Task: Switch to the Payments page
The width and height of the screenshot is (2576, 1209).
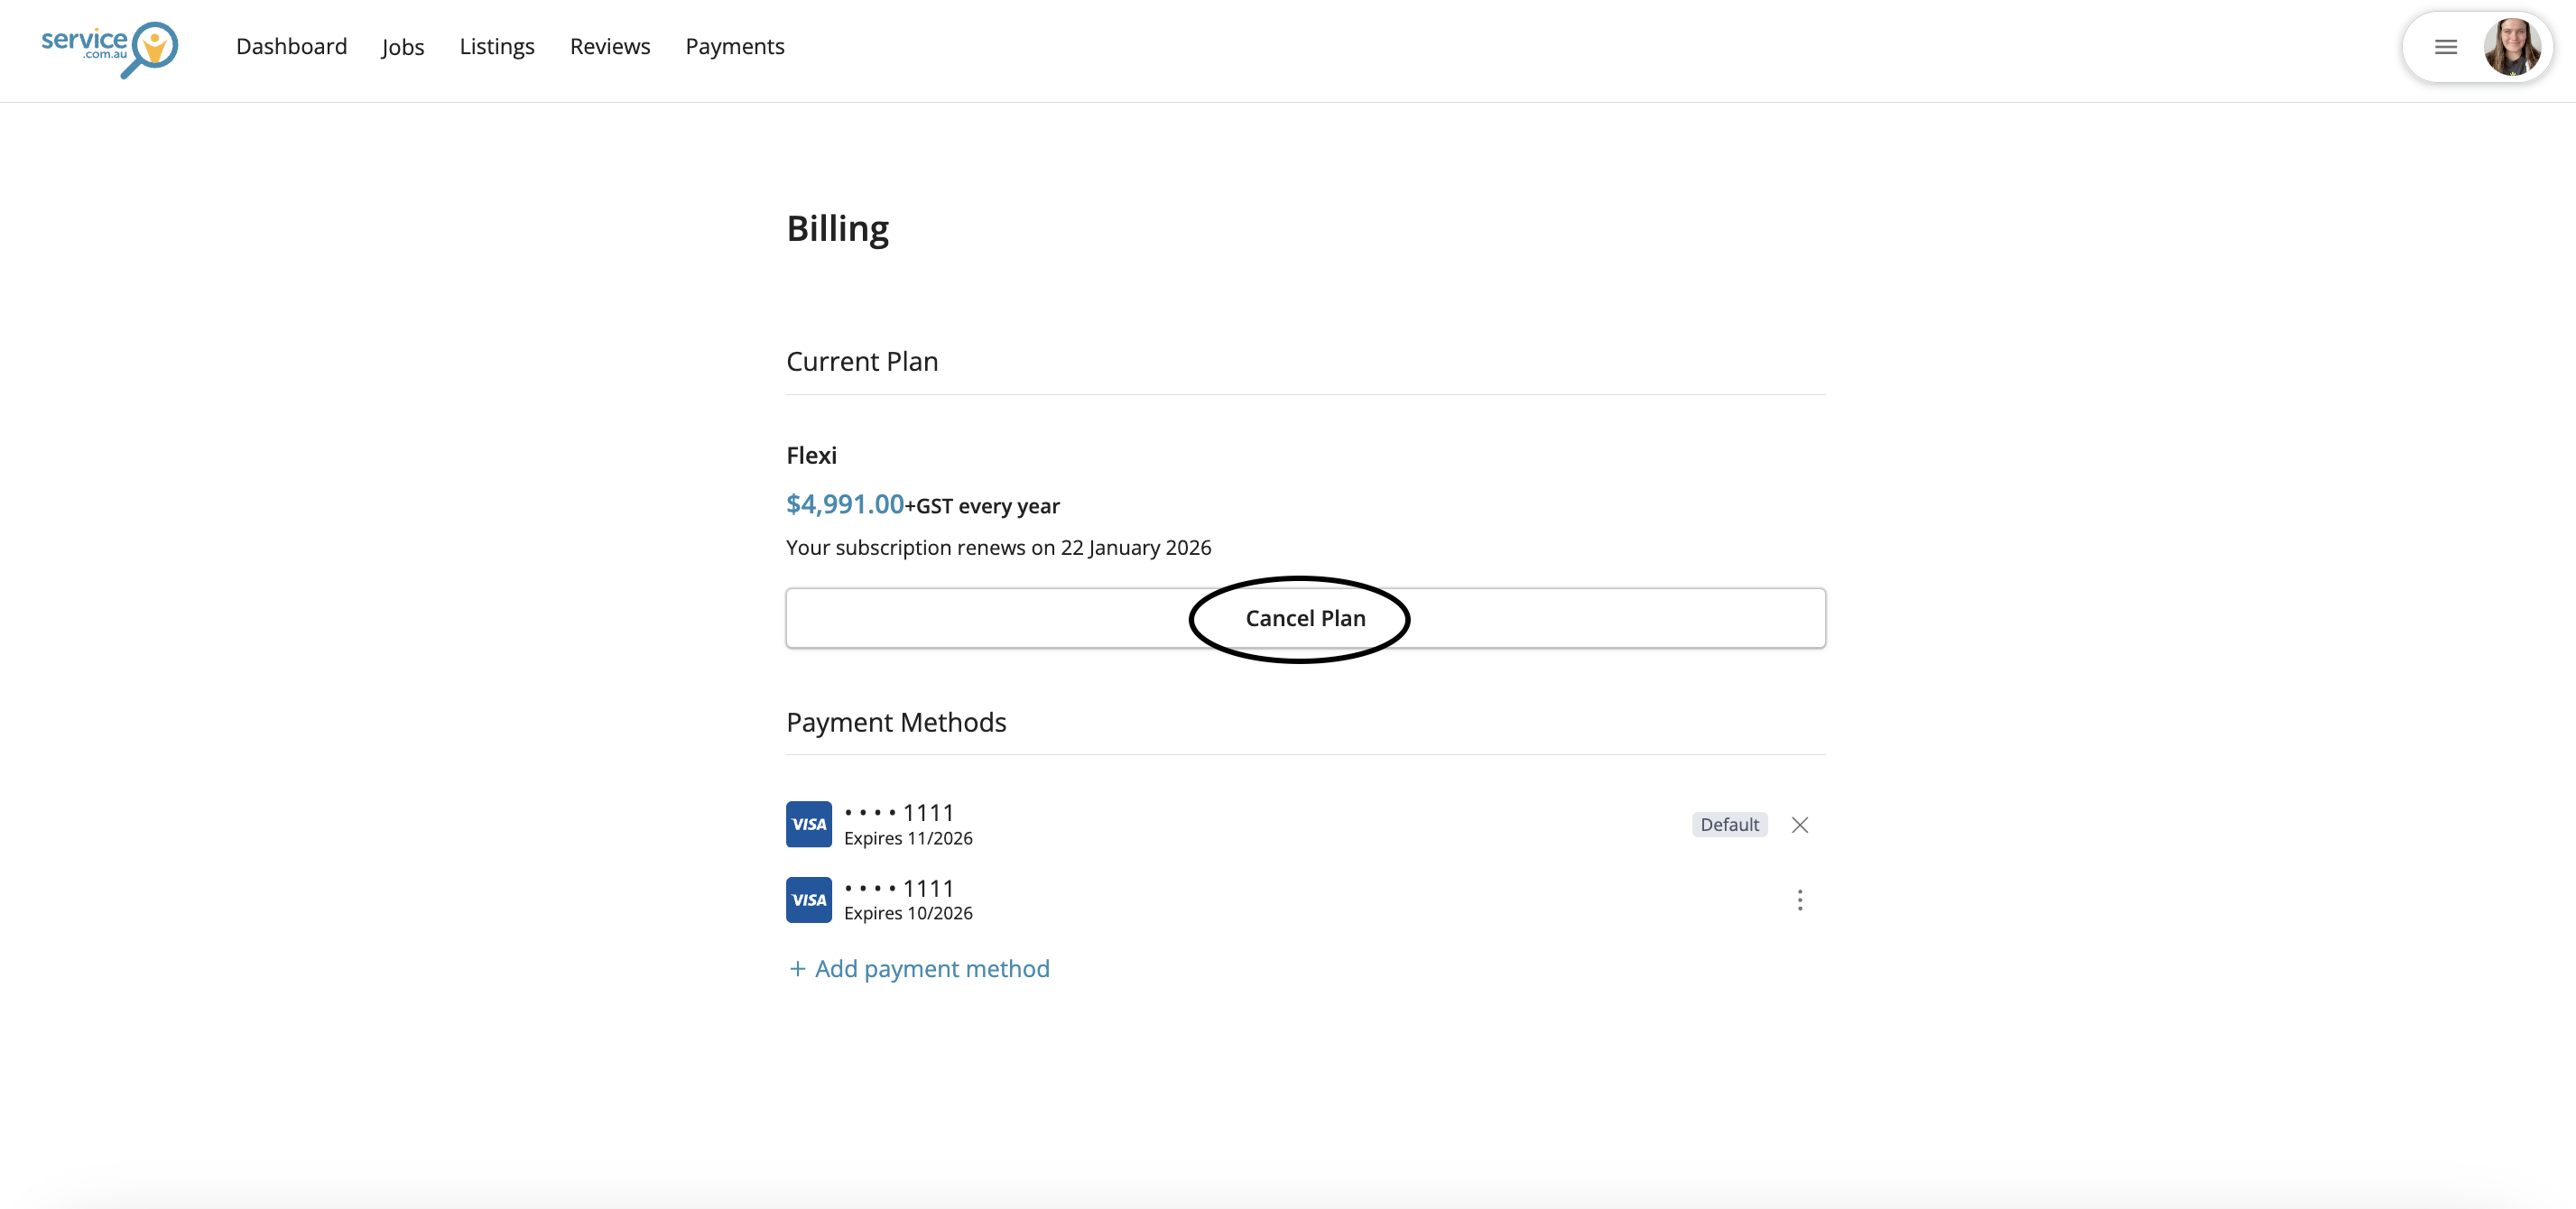Action: (x=734, y=47)
